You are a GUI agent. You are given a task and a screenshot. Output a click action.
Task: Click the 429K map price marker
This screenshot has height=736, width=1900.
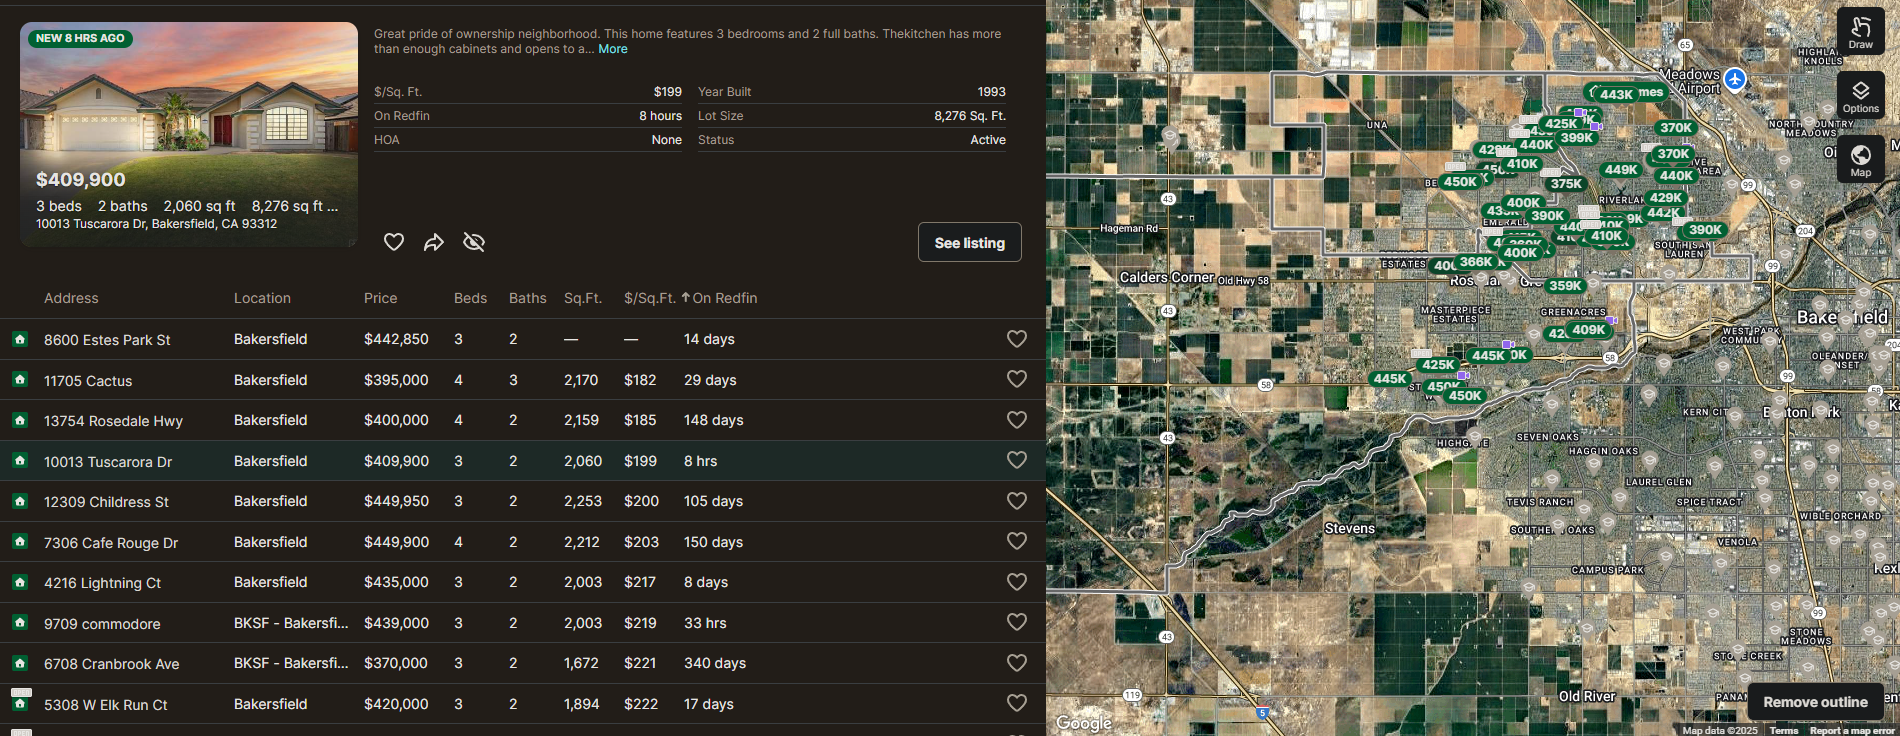(1666, 198)
